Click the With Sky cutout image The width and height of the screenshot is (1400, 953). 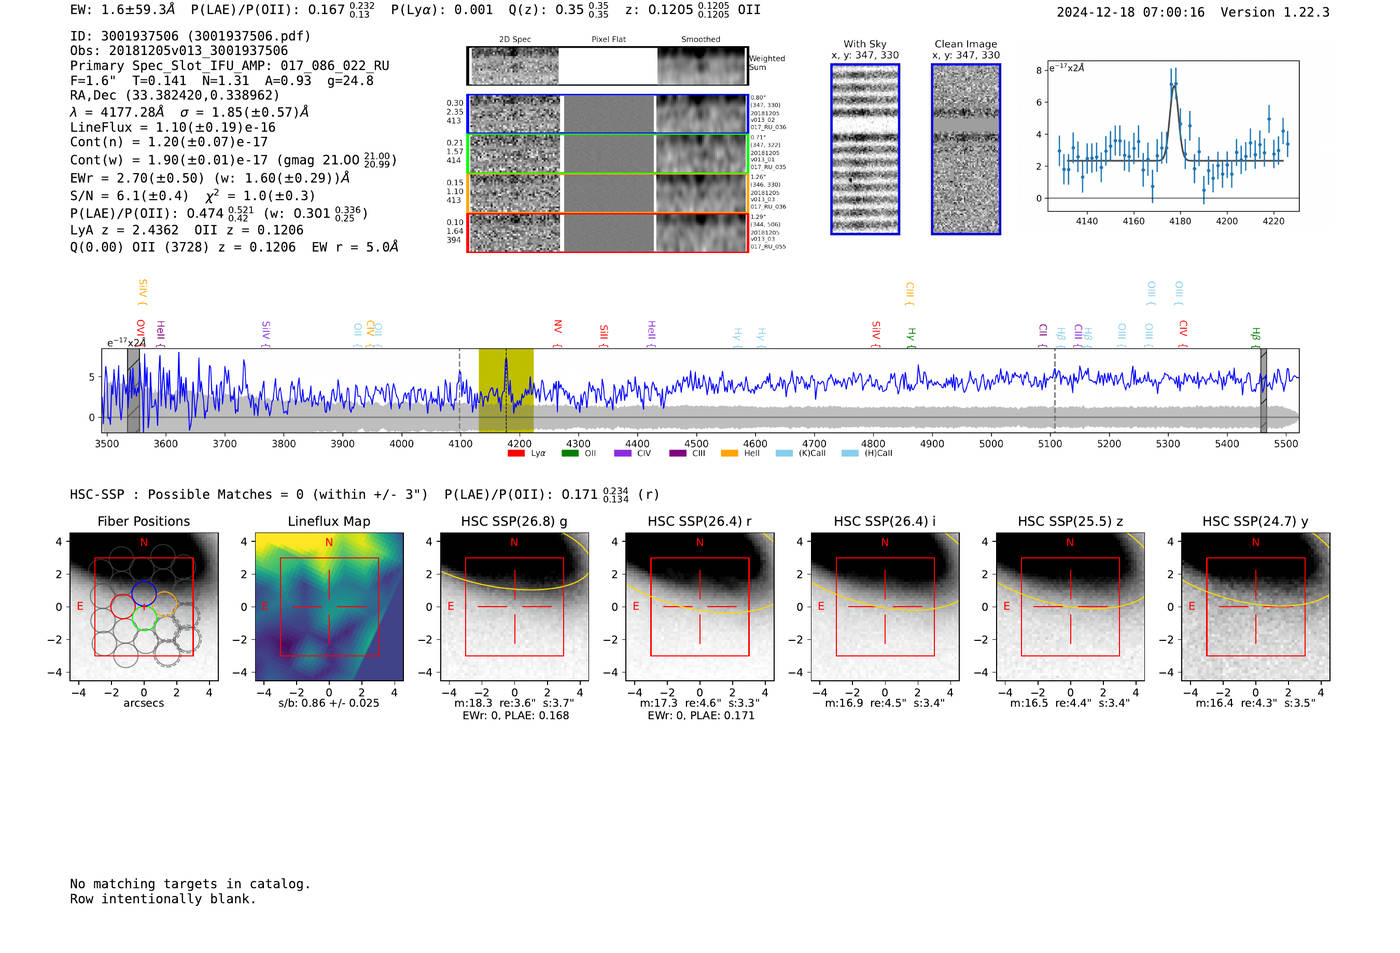[x=865, y=149]
